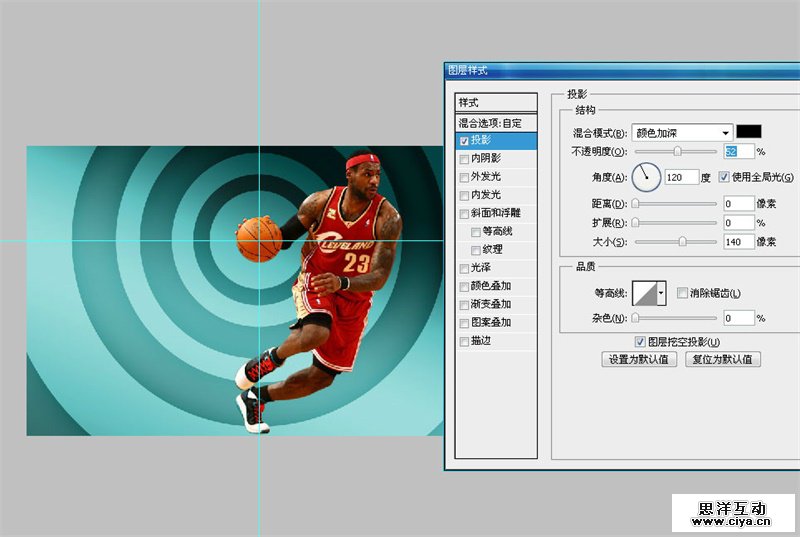800x537 pixels.
Task: Enable the Stroke (描边) style checkbox
Action: coord(464,341)
